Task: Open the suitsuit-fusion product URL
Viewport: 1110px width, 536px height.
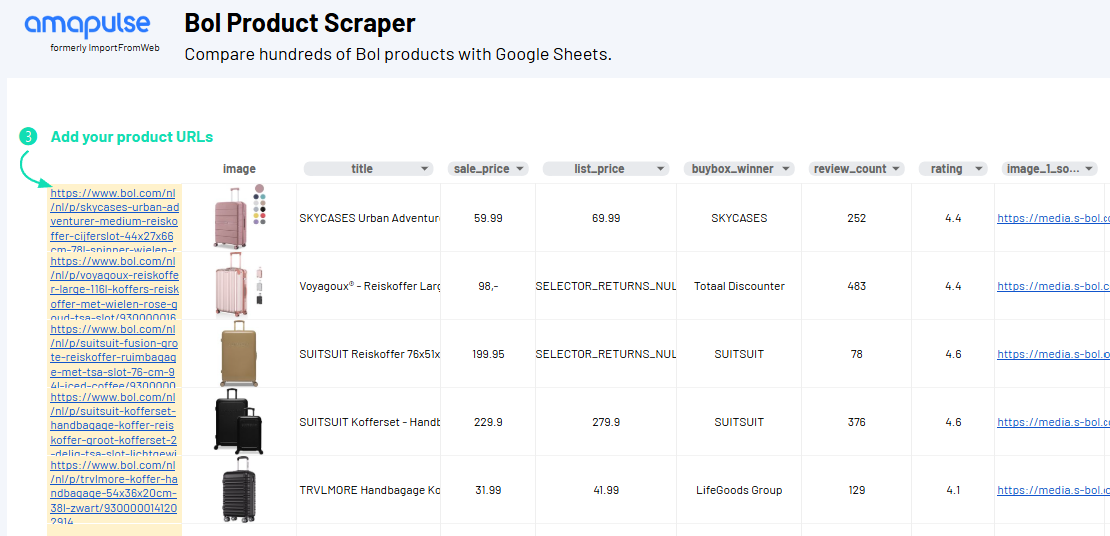Action: click(x=115, y=357)
